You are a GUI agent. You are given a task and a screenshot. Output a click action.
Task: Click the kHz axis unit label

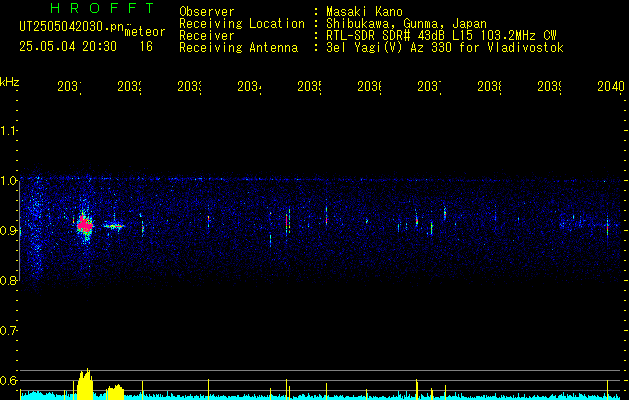(9, 82)
